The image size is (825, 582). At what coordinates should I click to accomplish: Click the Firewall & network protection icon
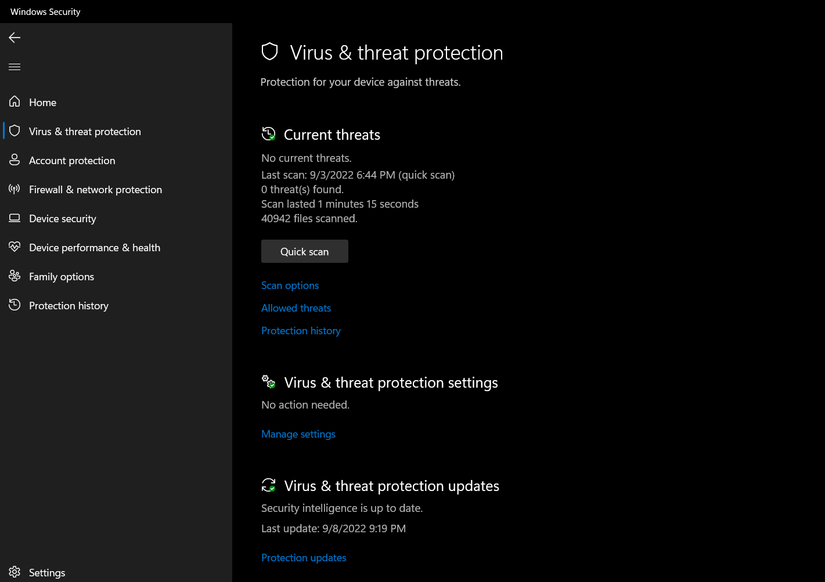point(15,189)
